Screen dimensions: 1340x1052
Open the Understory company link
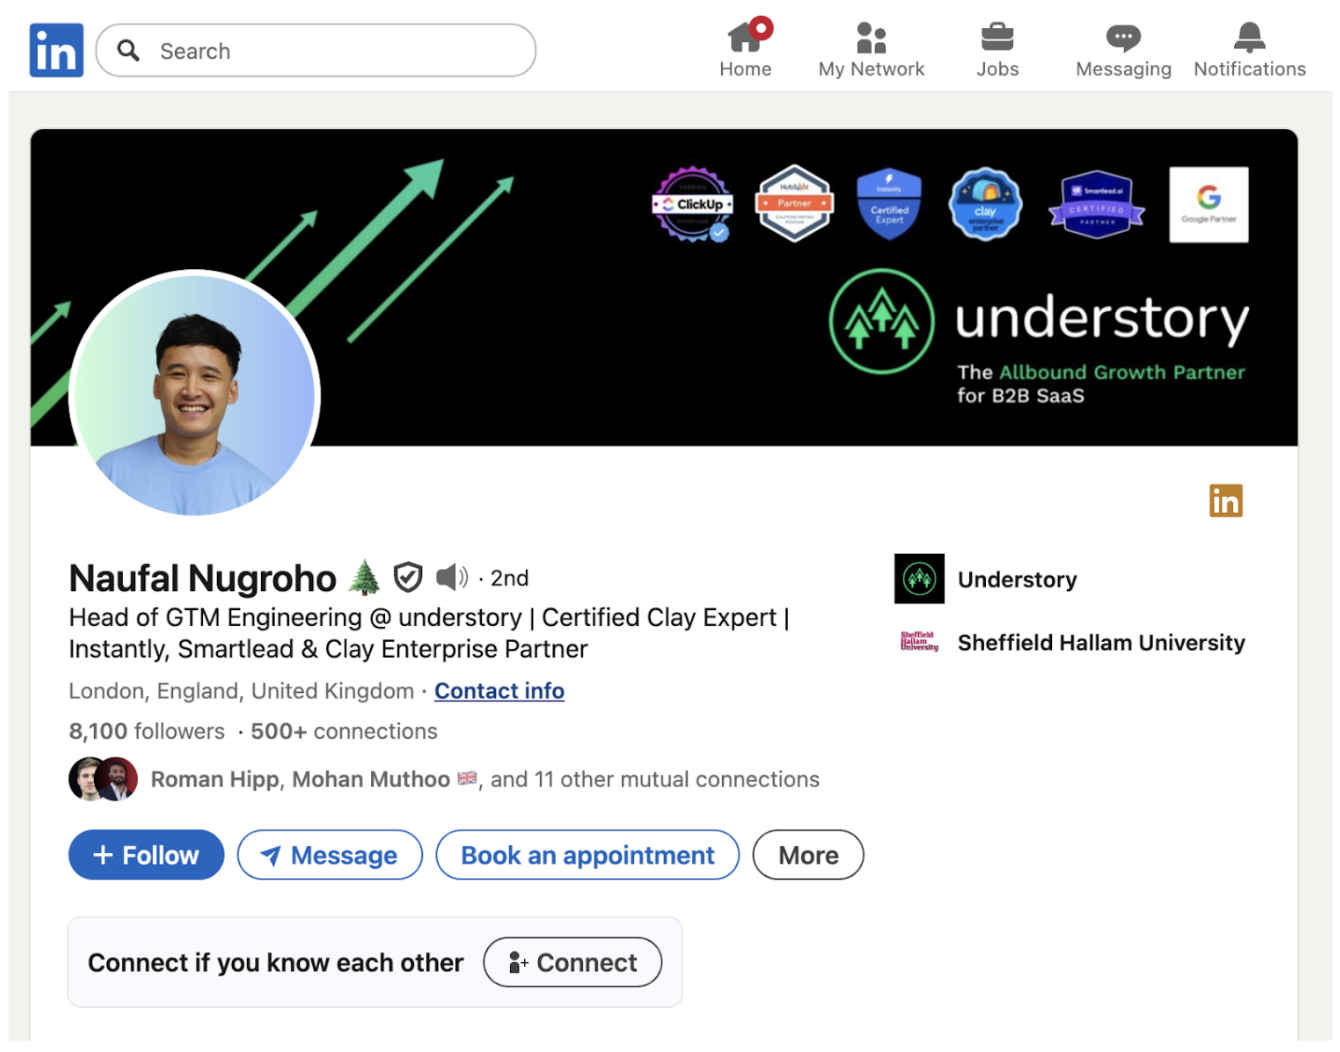tap(1017, 579)
